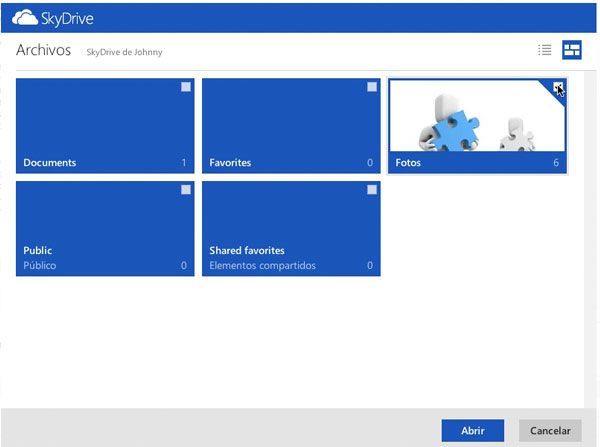Image resolution: width=600 pixels, height=447 pixels.
Task: Click the Fotos folder label
Action: pyautogui.click(x=408, y=163)
